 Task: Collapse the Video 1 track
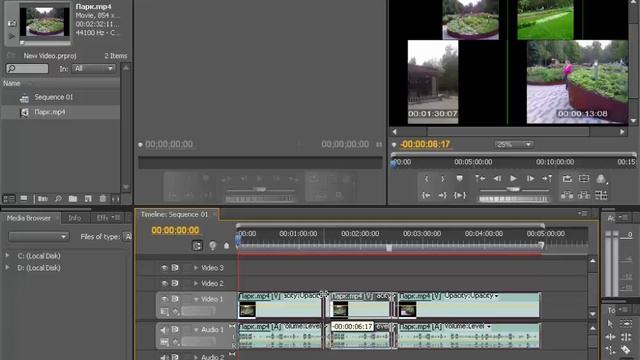coord(196,299)
